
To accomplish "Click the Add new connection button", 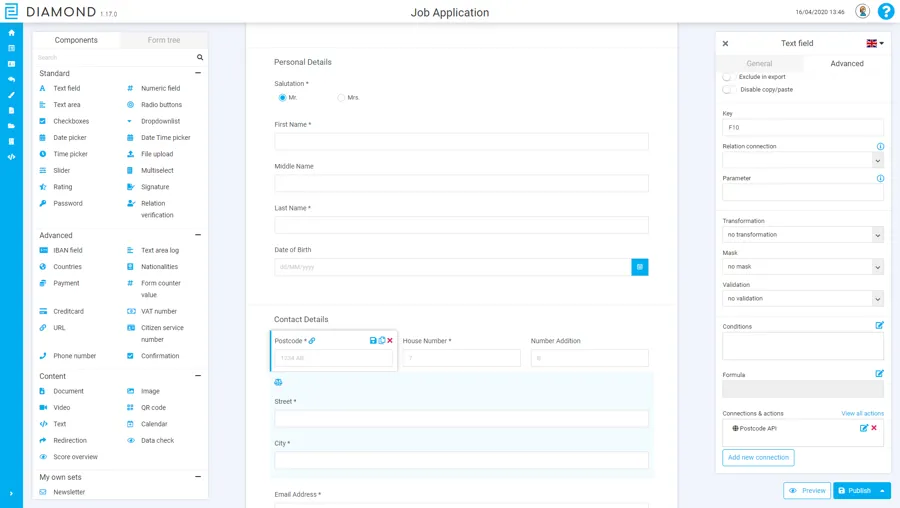I will pyautogui.click(x=758, y=457).
